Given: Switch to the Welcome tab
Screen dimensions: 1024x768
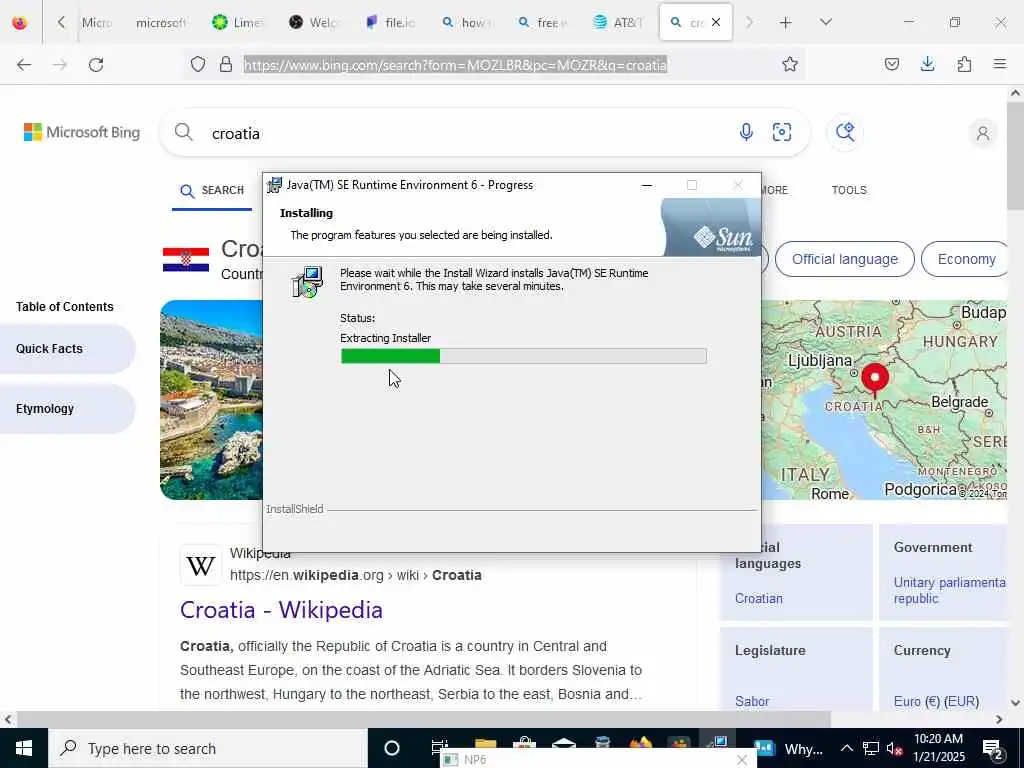Looking at the screenshot, I should coord(313,22).
